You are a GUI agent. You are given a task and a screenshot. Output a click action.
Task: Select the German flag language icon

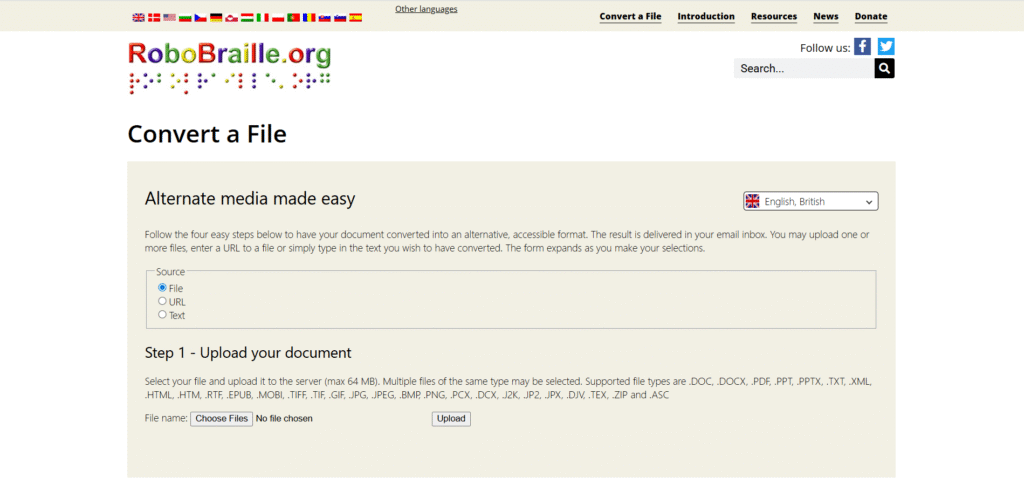pyautogui.click(x=216, y=18)
